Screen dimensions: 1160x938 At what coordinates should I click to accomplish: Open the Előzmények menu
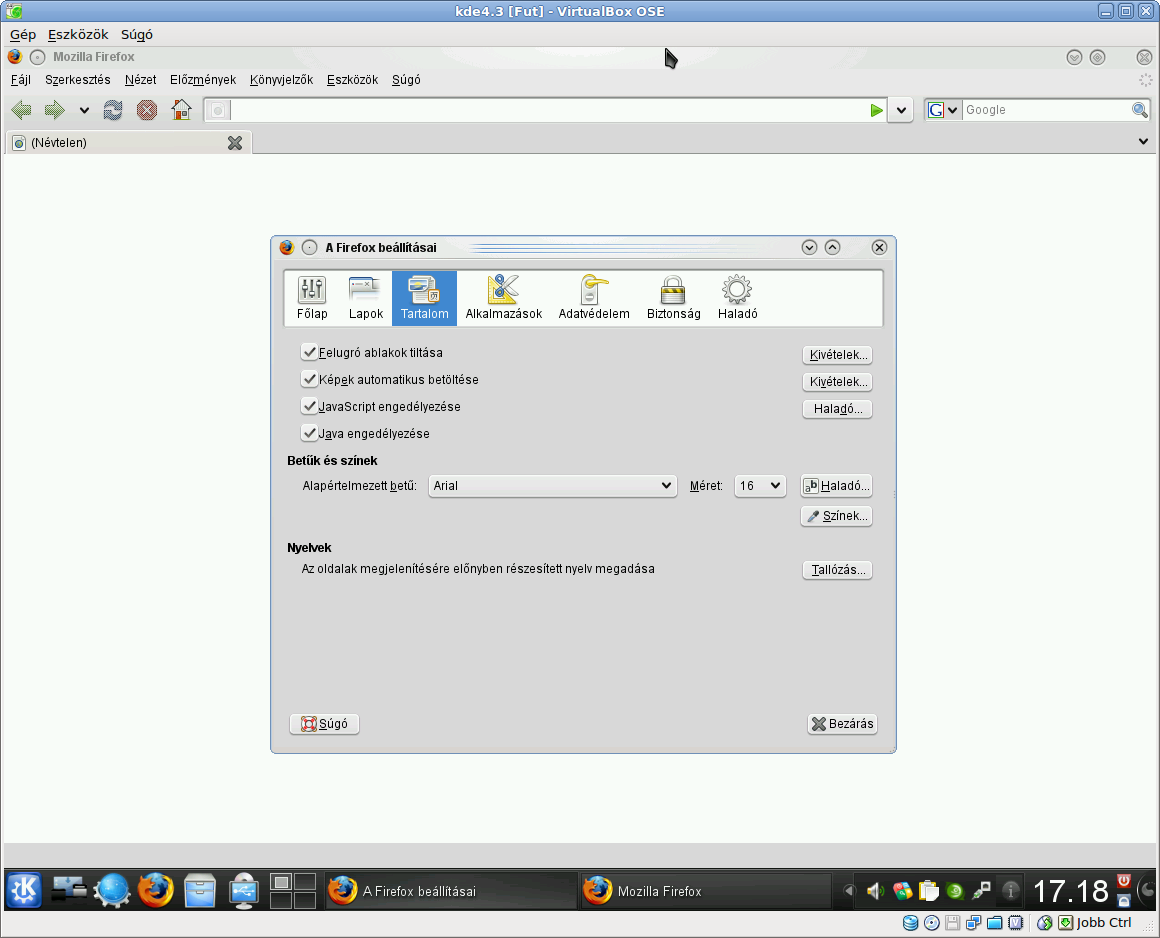(203, 80)
